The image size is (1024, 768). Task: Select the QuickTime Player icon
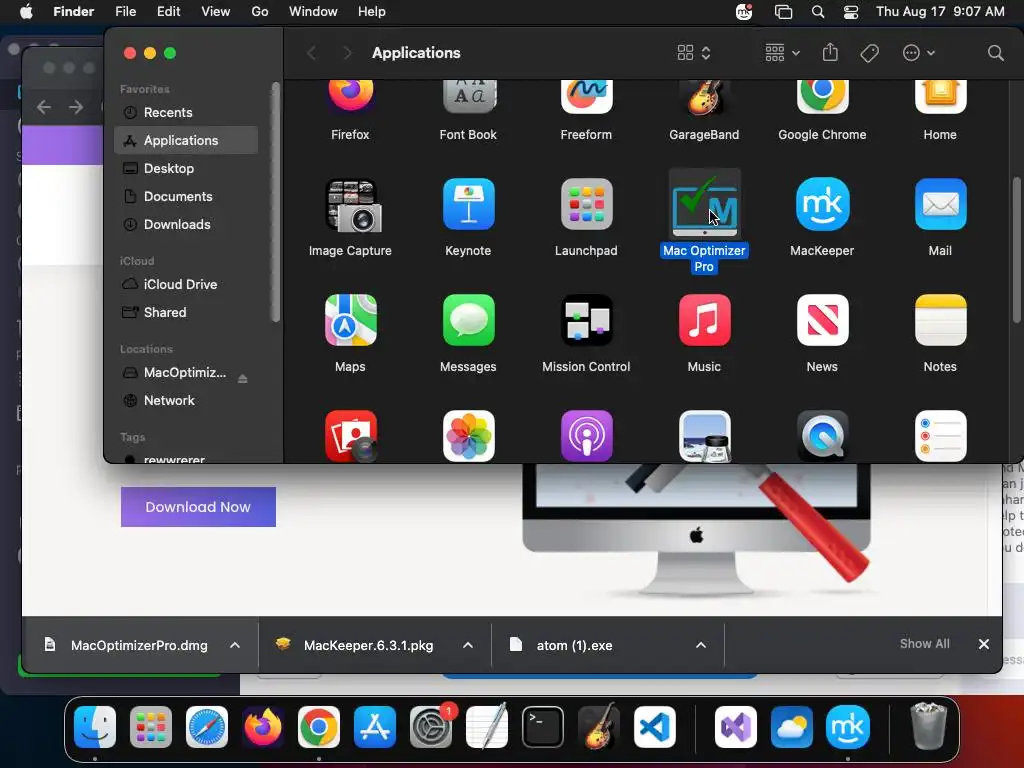click(x=822, y=436)
